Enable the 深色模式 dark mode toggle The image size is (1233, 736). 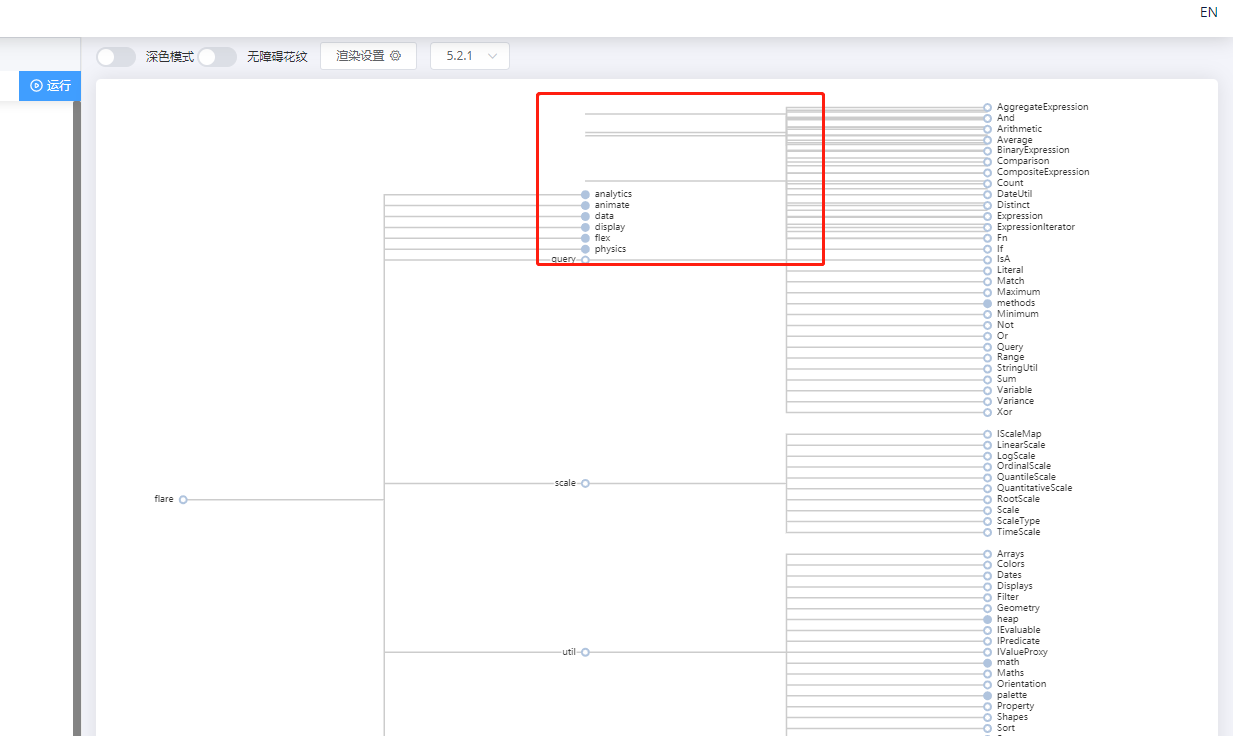115,56
